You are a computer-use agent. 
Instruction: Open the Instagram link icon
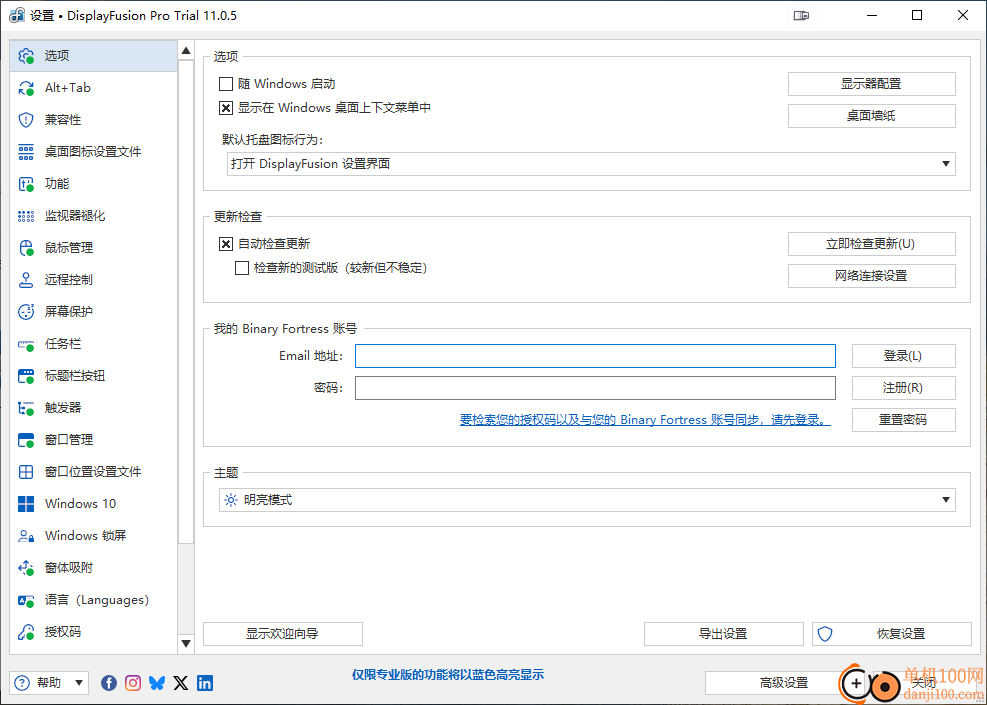[x=133, y=682]
